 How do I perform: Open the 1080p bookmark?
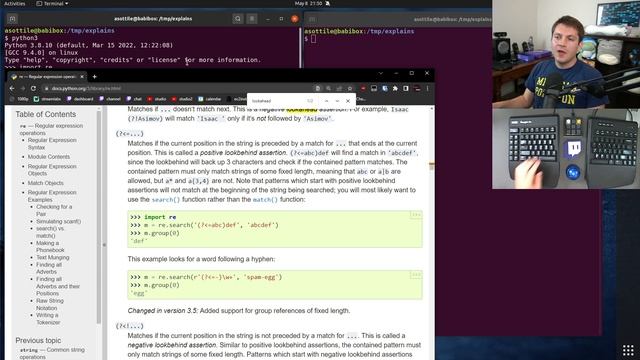(19, 99)
